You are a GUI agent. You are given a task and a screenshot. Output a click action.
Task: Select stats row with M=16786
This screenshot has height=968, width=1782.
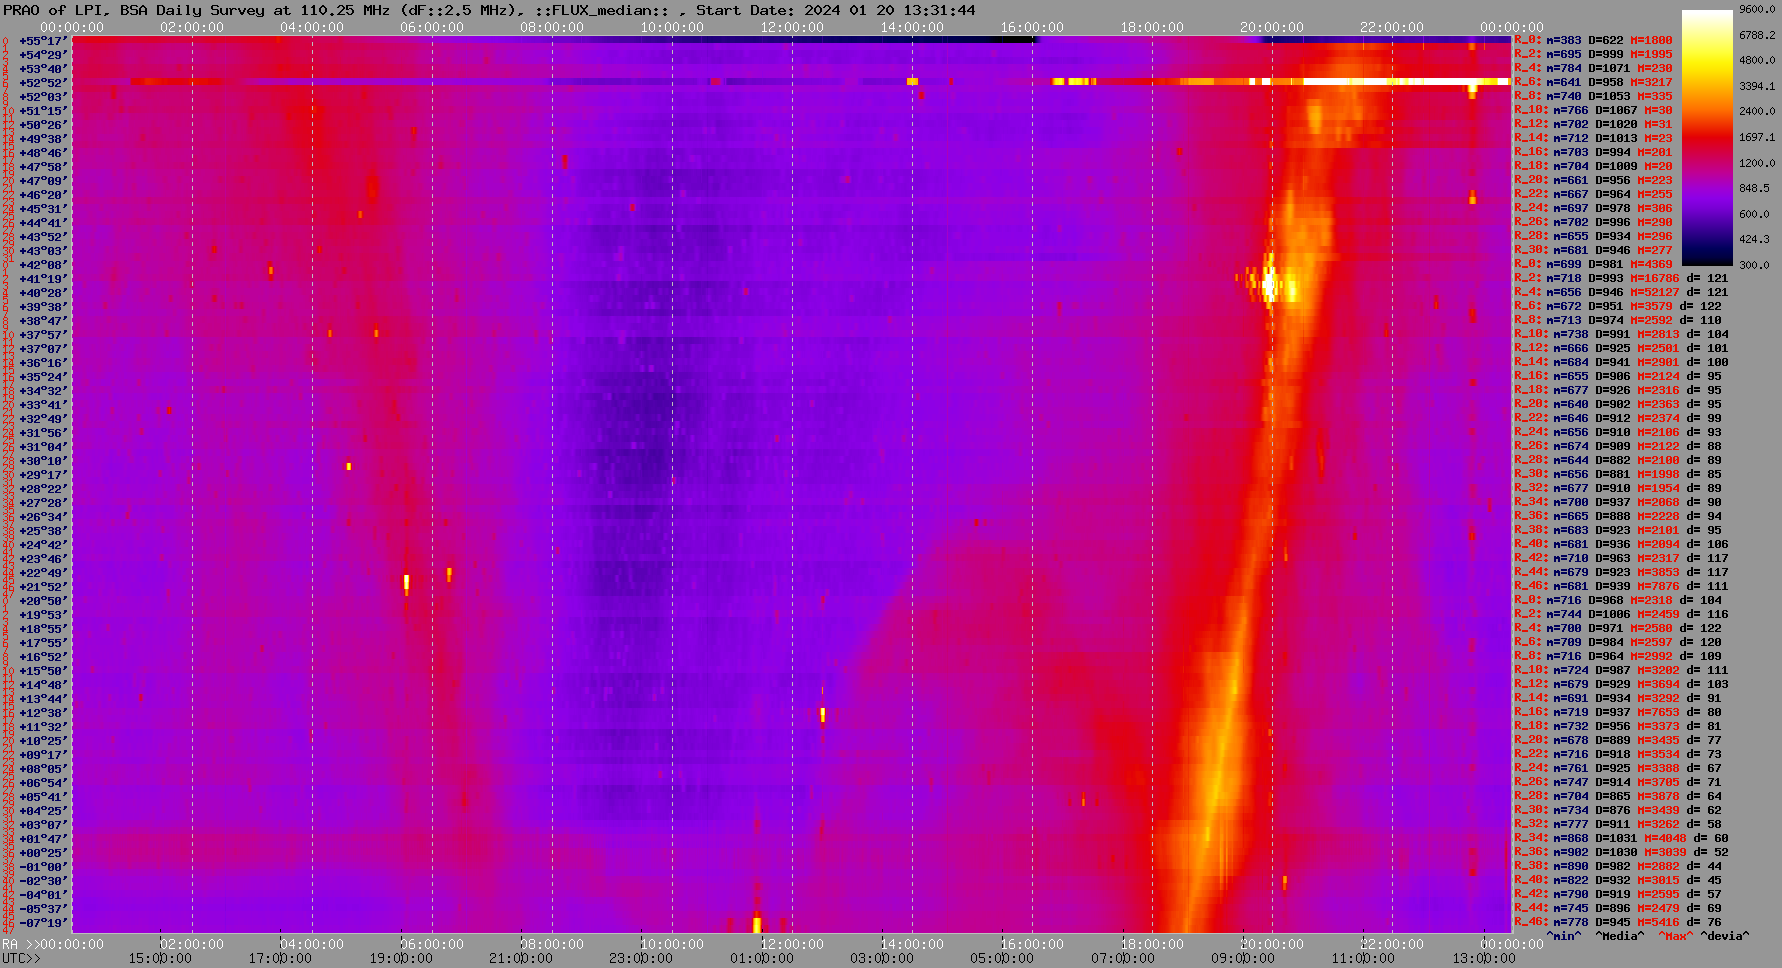point(1621,278)
